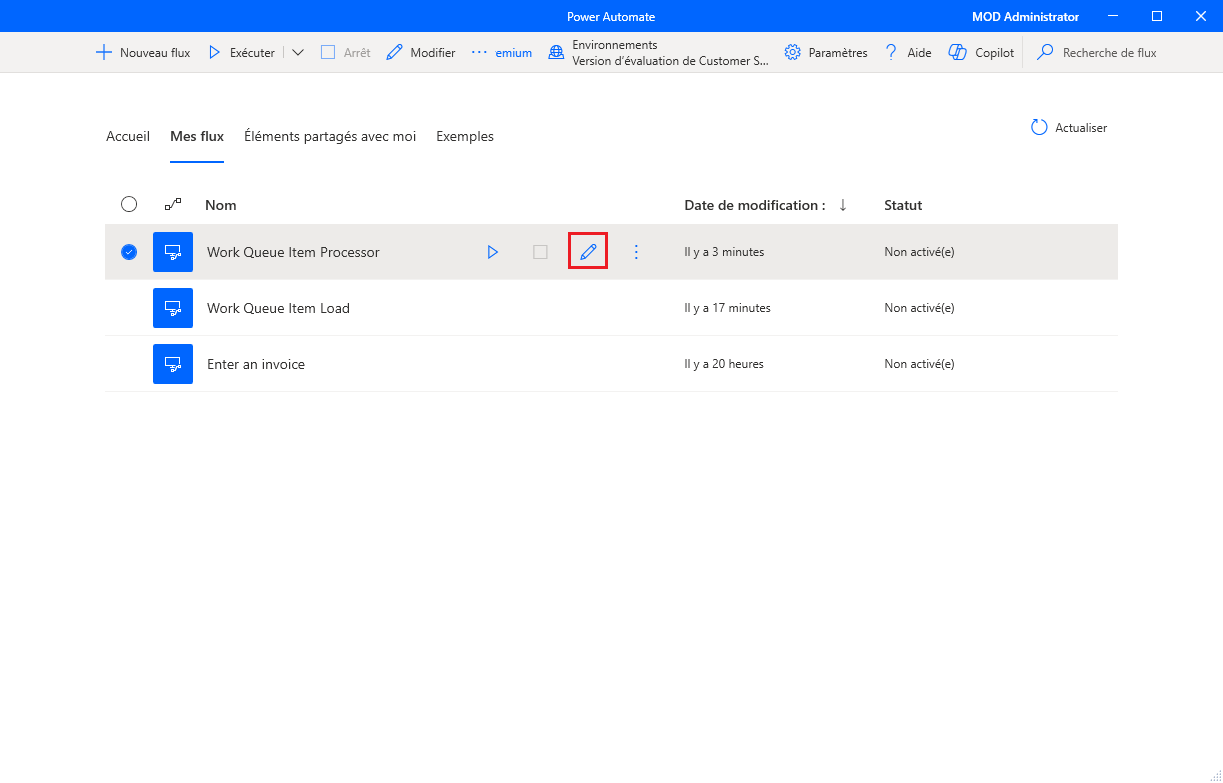Click the Nouveau flux button
The image size is (1223, 783).
tap(142, 53)
